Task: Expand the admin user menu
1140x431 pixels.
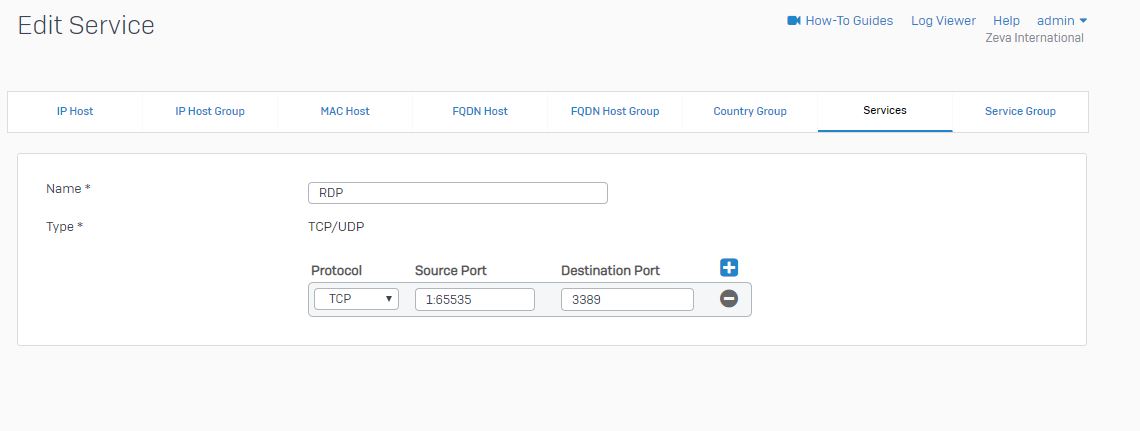Action: click(x=1062, y=21)
